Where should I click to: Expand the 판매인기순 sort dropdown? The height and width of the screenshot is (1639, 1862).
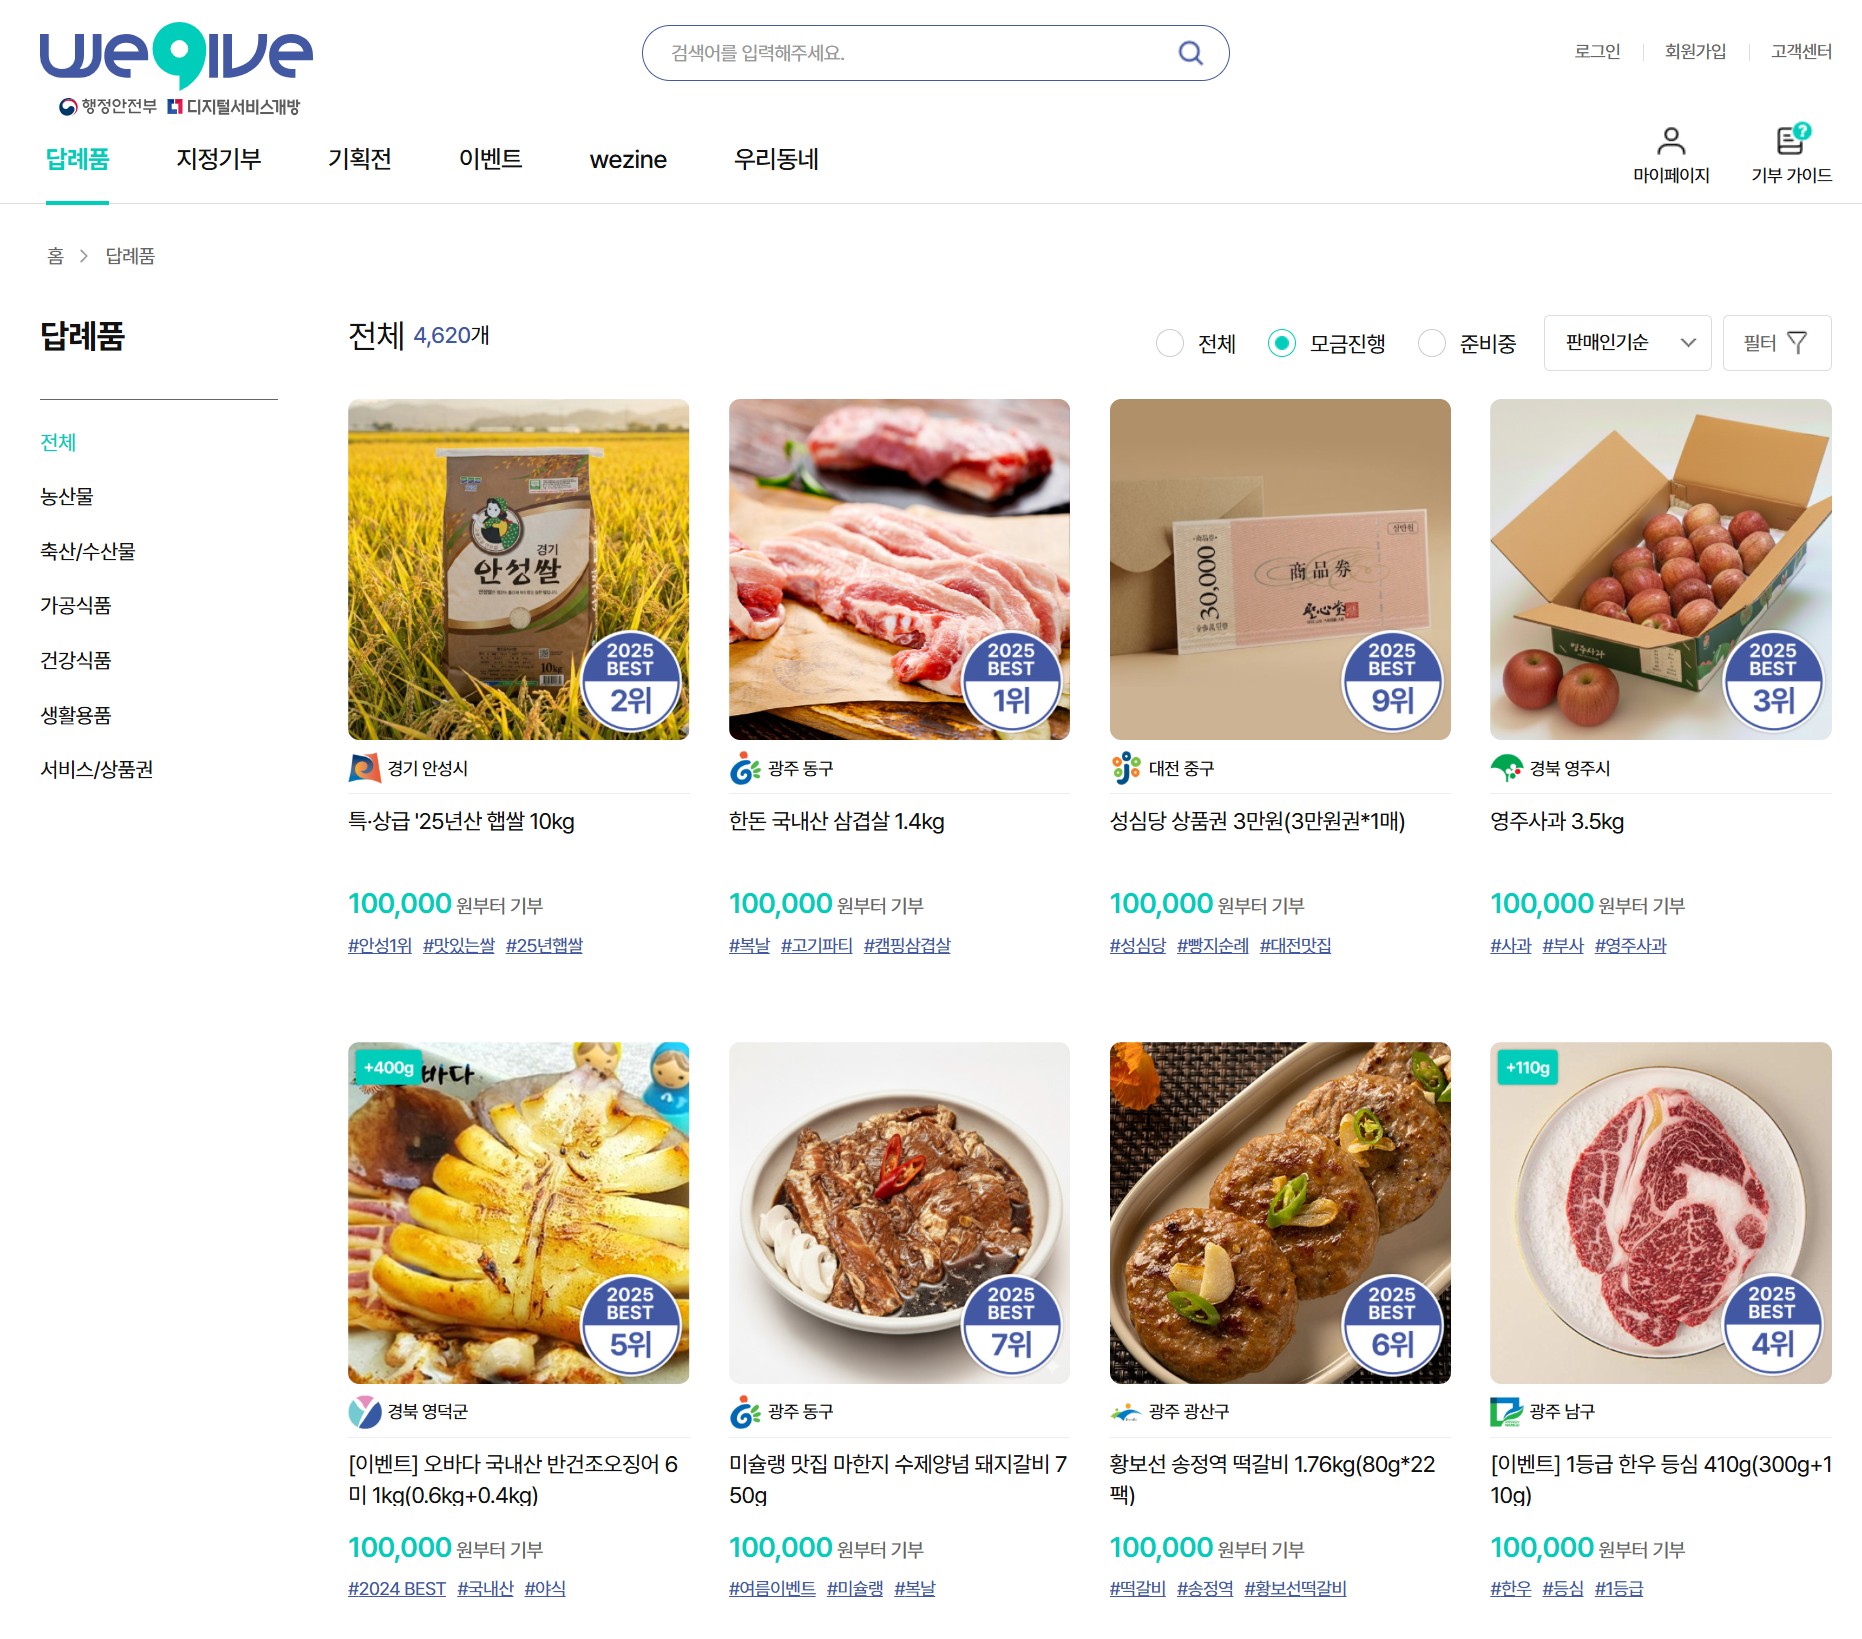(1627, 343)
